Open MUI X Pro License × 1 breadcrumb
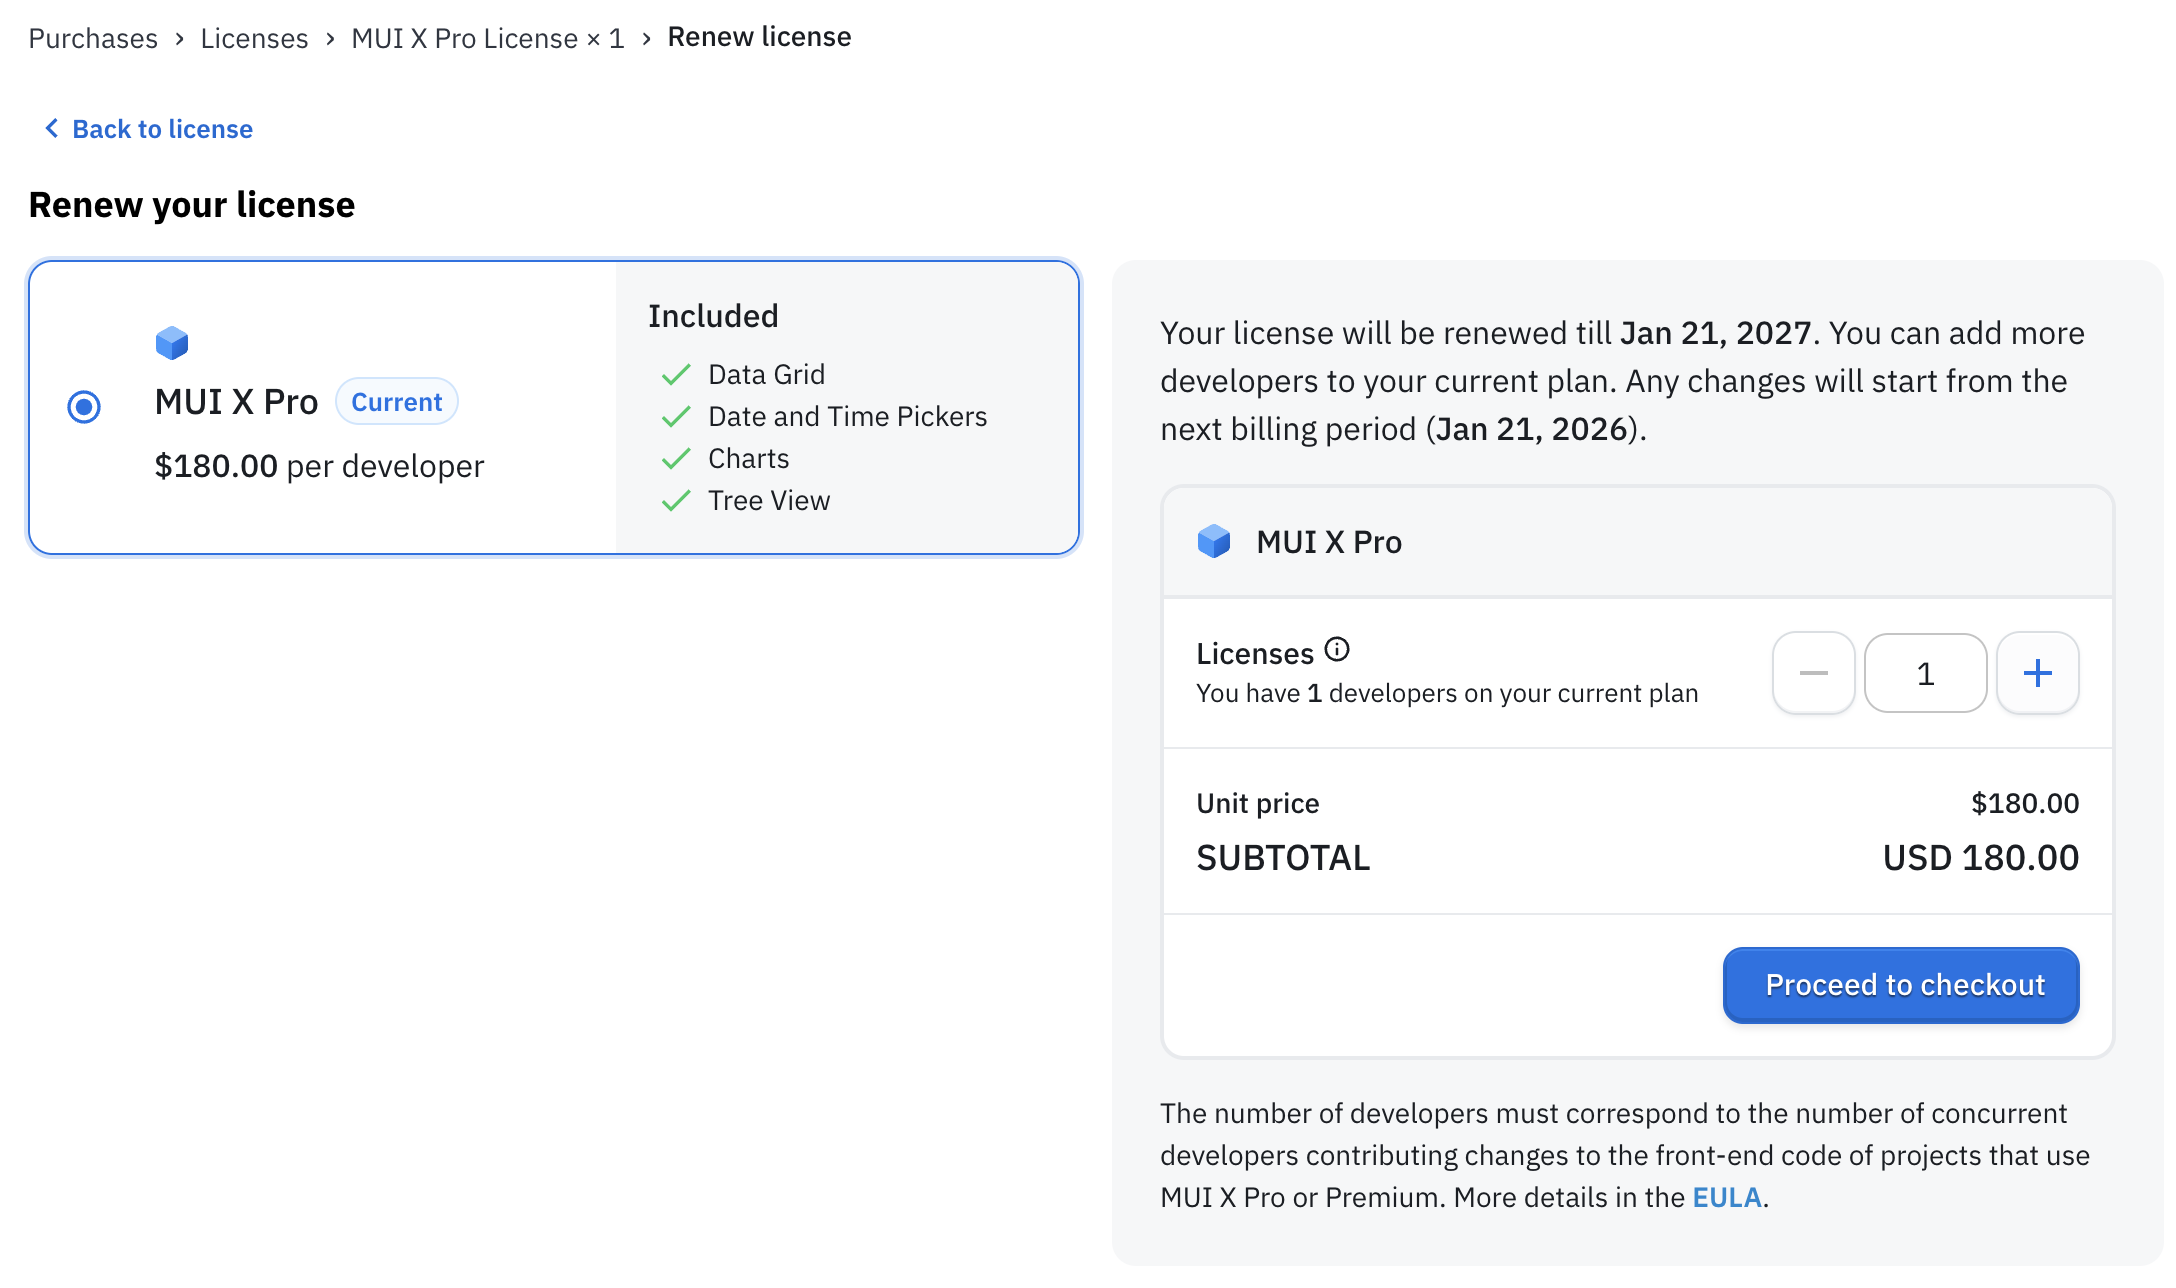This screenshot has width=2176, height=1288. click(x=487, y=38)
